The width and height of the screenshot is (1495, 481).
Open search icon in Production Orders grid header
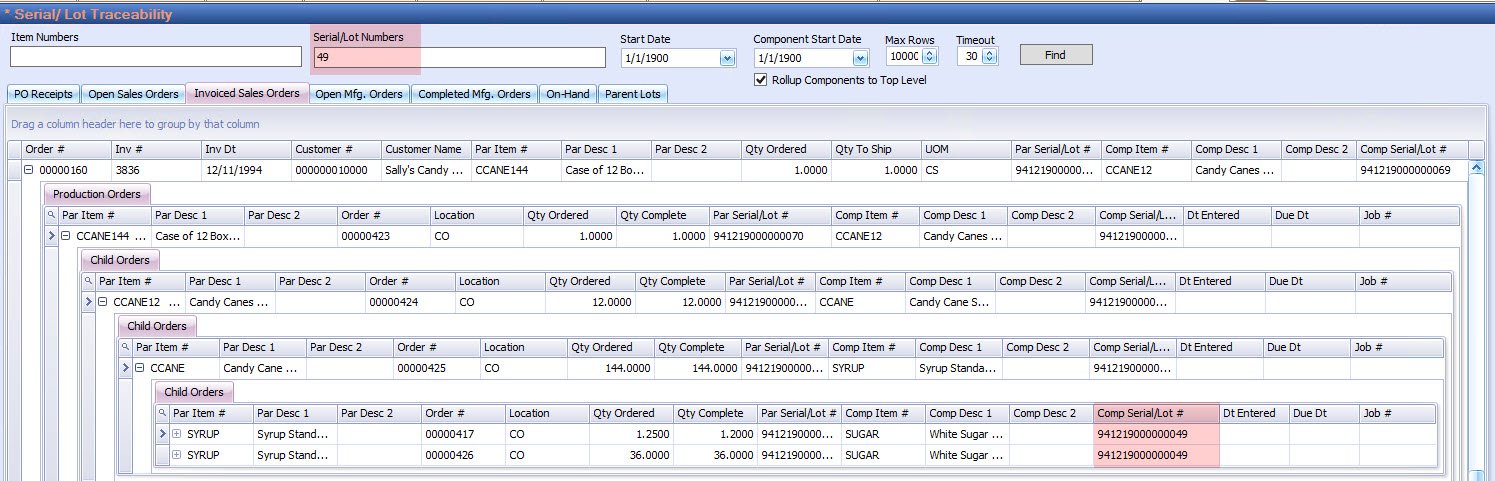pos(52,215)
